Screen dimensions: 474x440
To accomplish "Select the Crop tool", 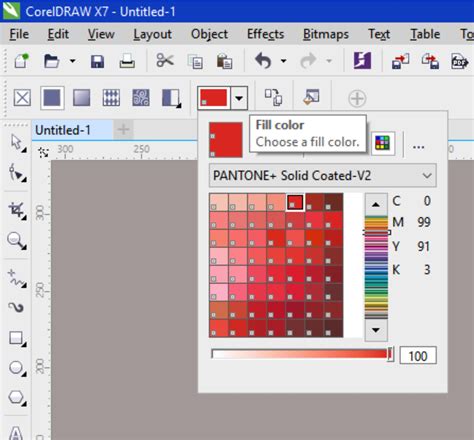I will click(17, 211).
